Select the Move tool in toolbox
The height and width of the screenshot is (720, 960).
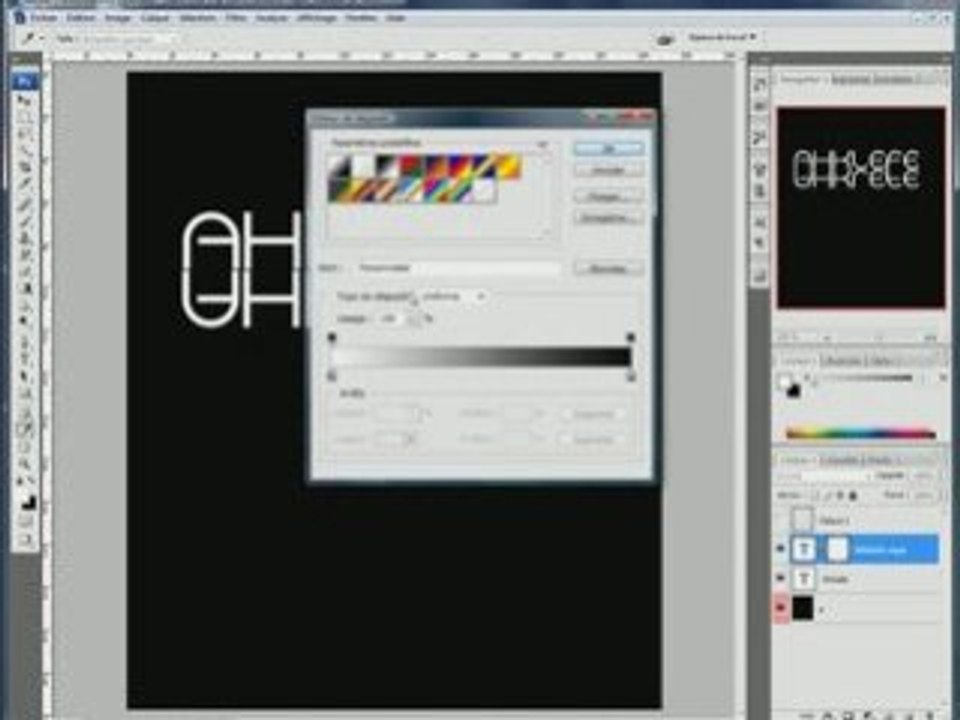pos(26,100)
